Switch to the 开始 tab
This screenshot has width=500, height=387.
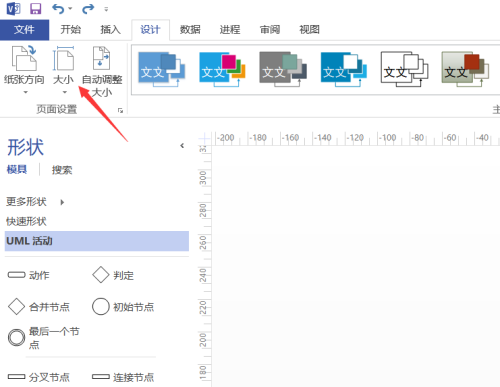[70, 30]
